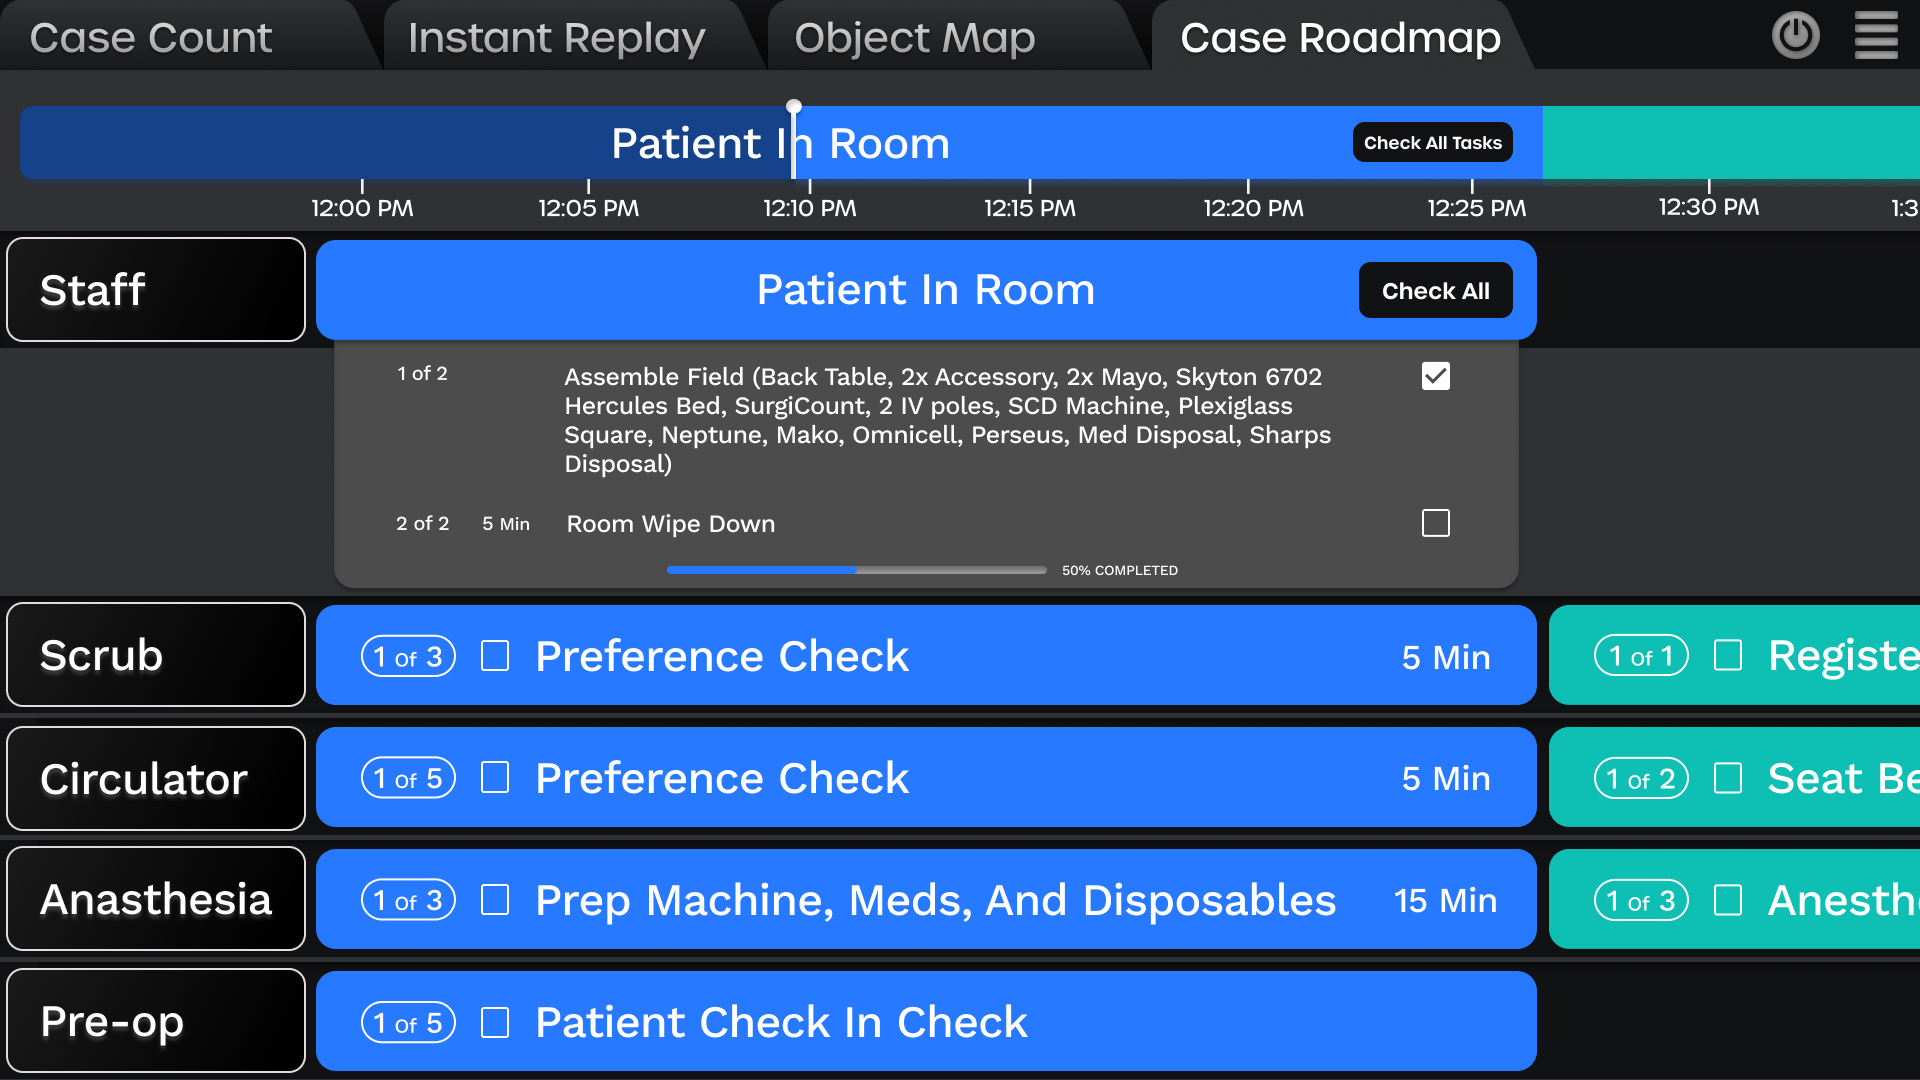Uncheck the Assemble Field task
The image size is (1920, 1080).
tap(1435, 376)
